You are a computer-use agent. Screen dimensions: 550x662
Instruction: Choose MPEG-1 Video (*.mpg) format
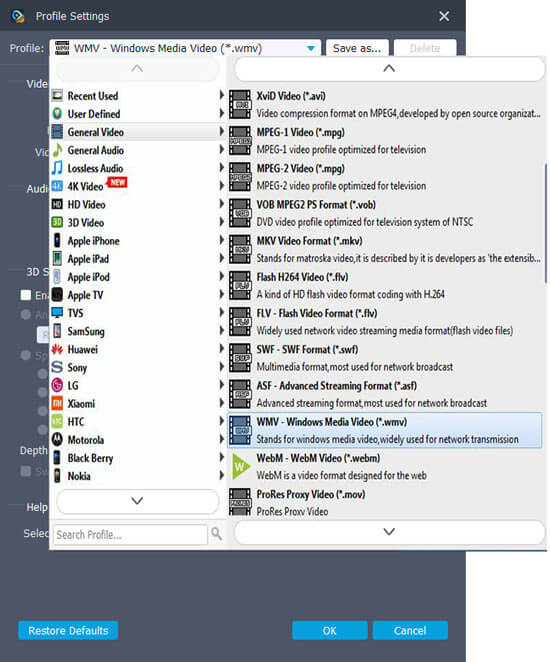click(x=385, y=141)
